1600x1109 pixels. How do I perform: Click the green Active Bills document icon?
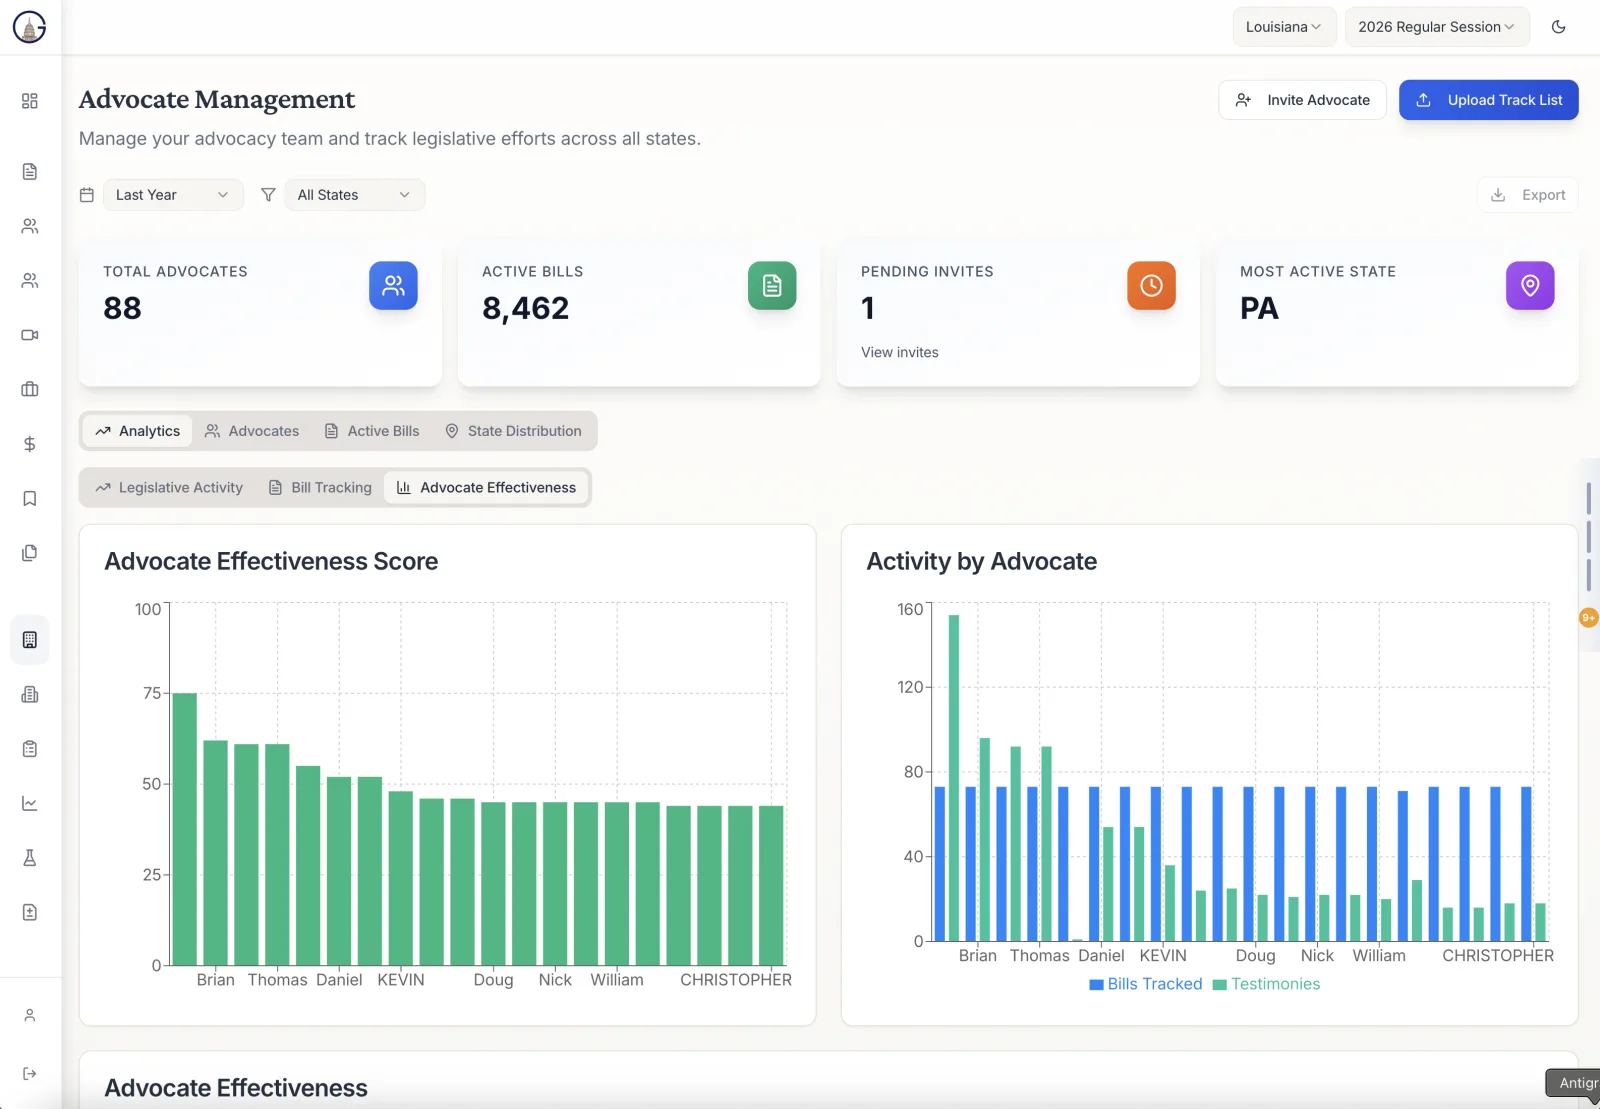[772, 286]
